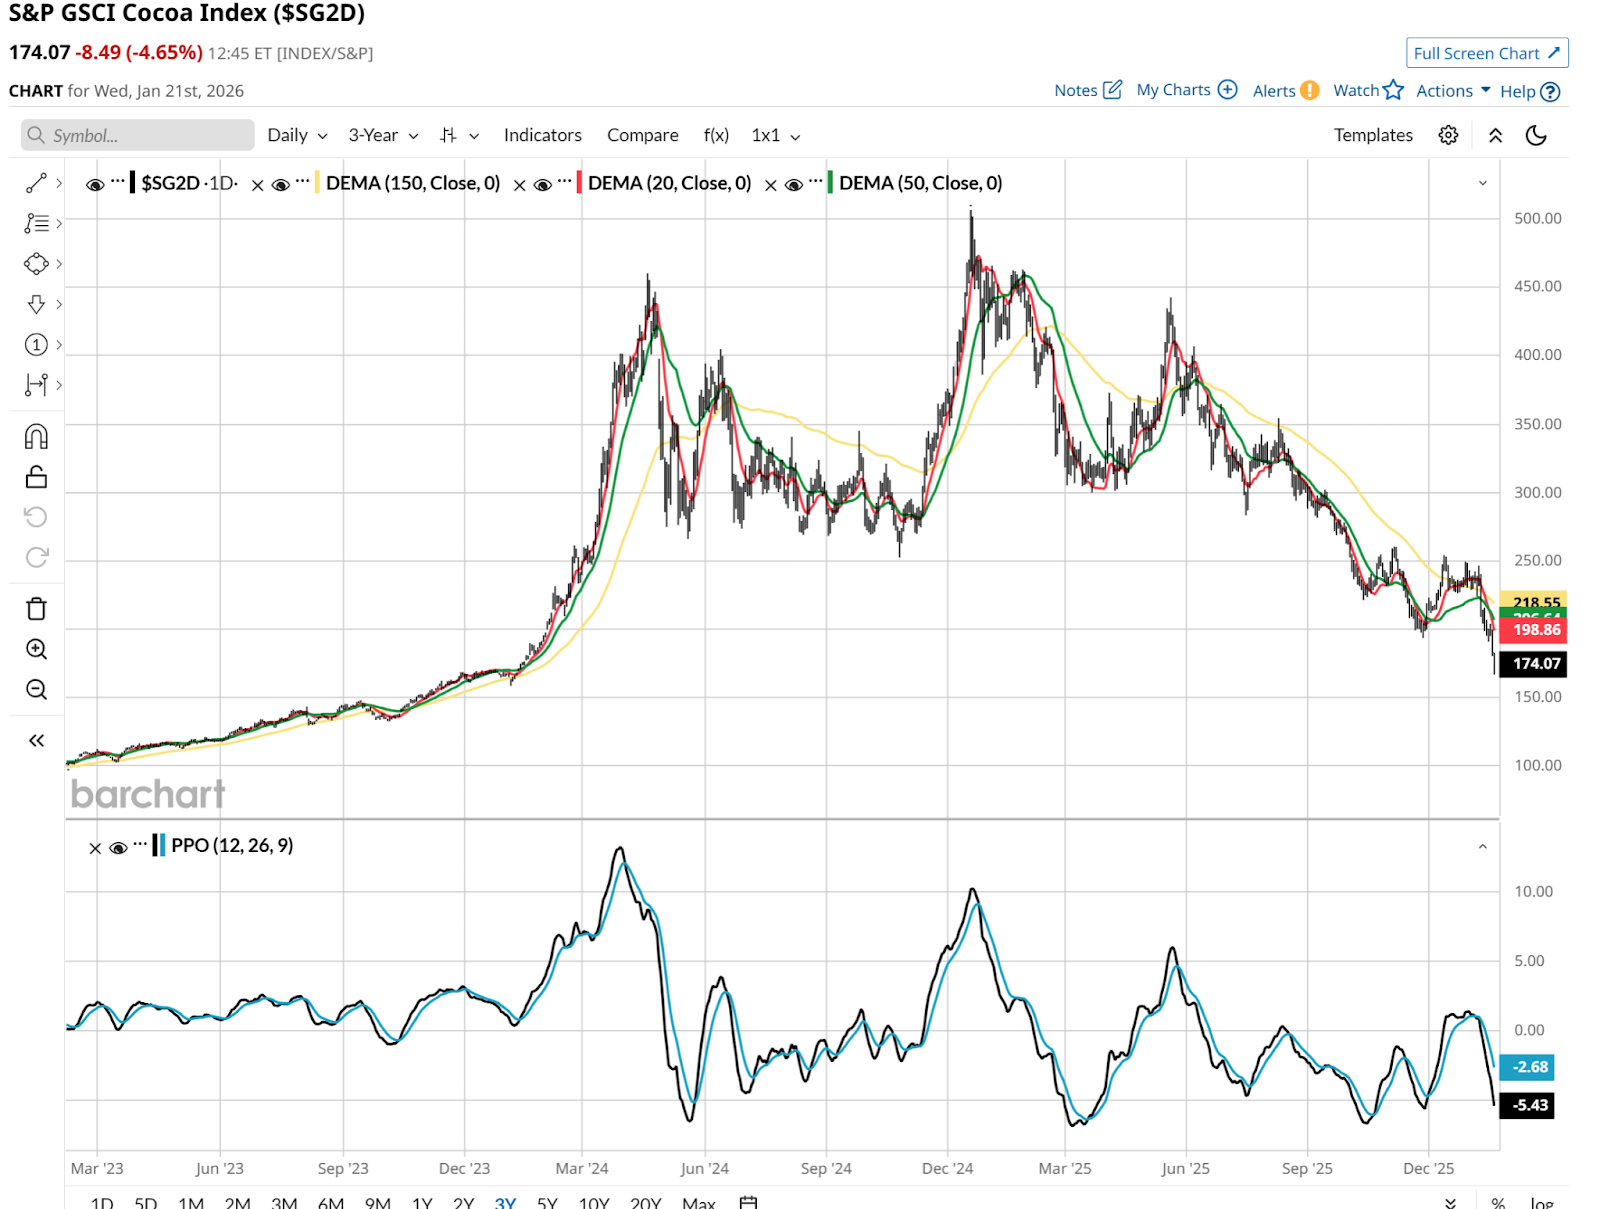The image size is (1600, 1209).
Task: Toggle visibility of DEMA (150, Close, 0)
Action: (x=281, y=185)
